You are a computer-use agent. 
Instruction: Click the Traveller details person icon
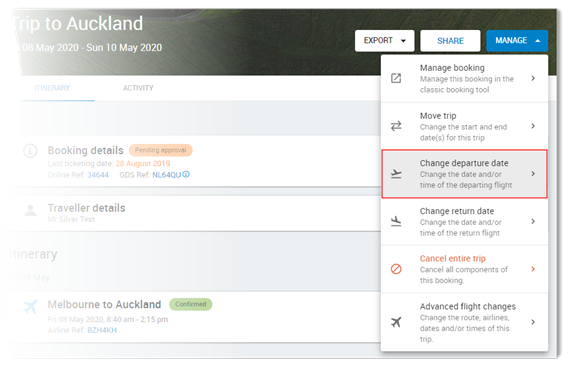(30, 210)
